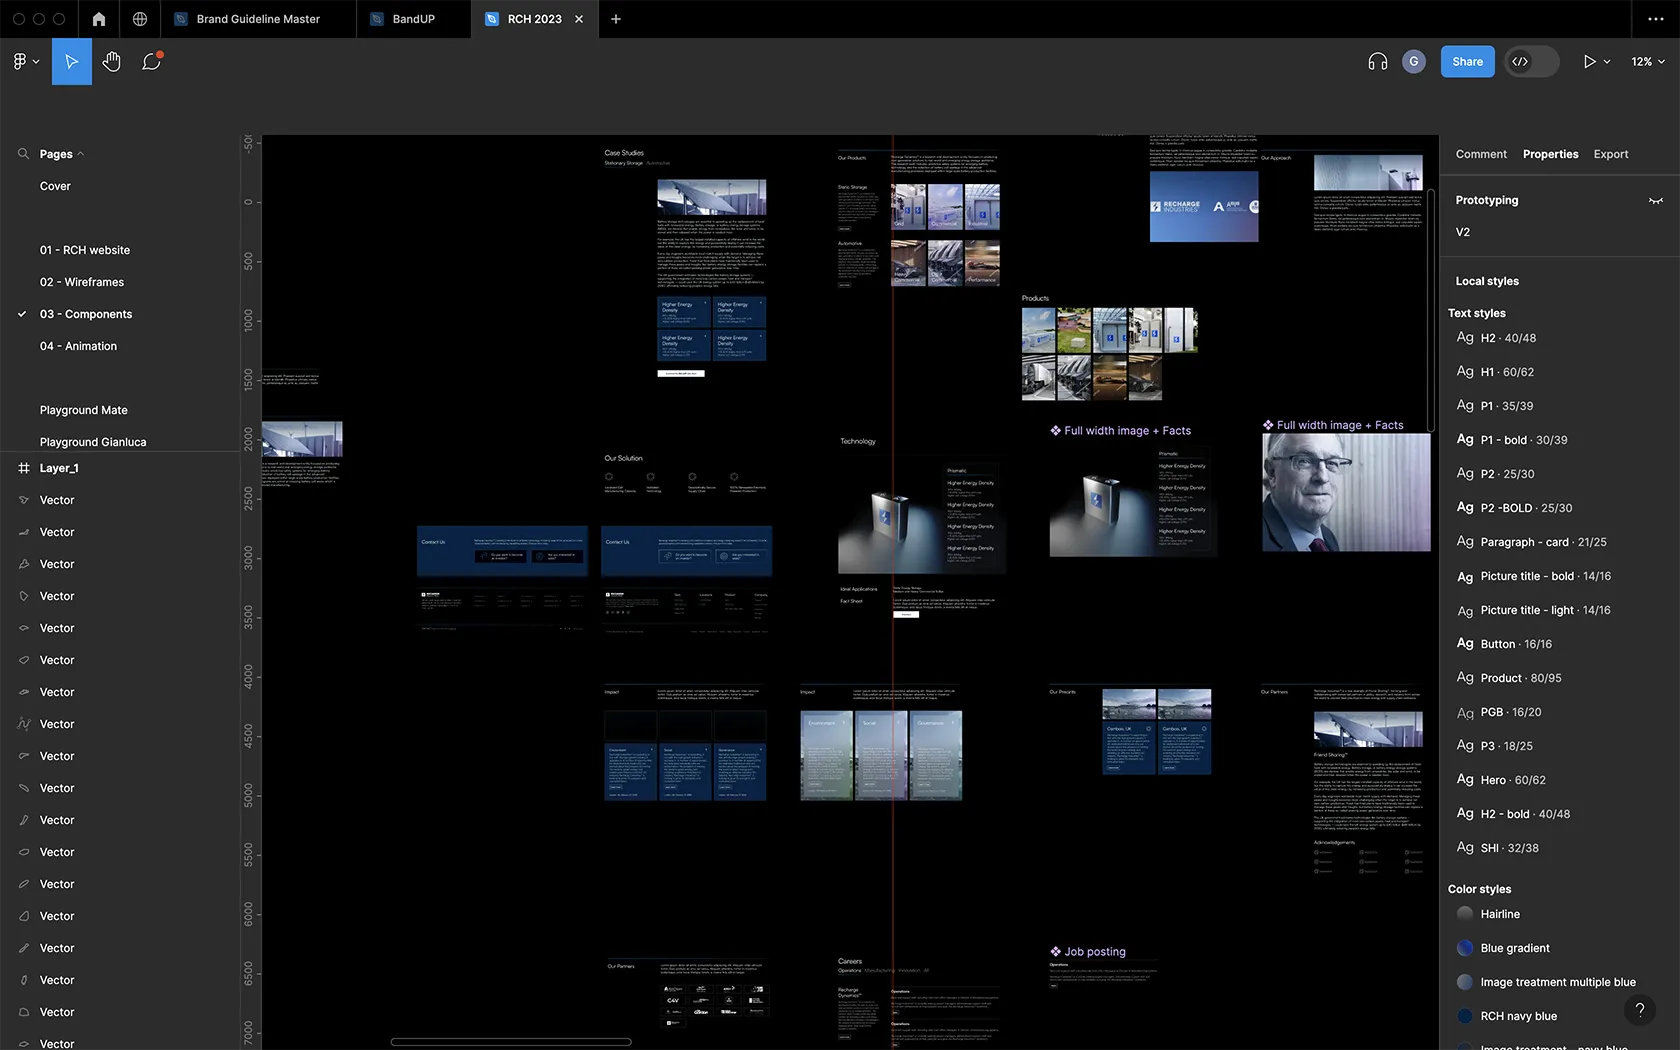Select the Move tool arrow

tap(71, 62)
